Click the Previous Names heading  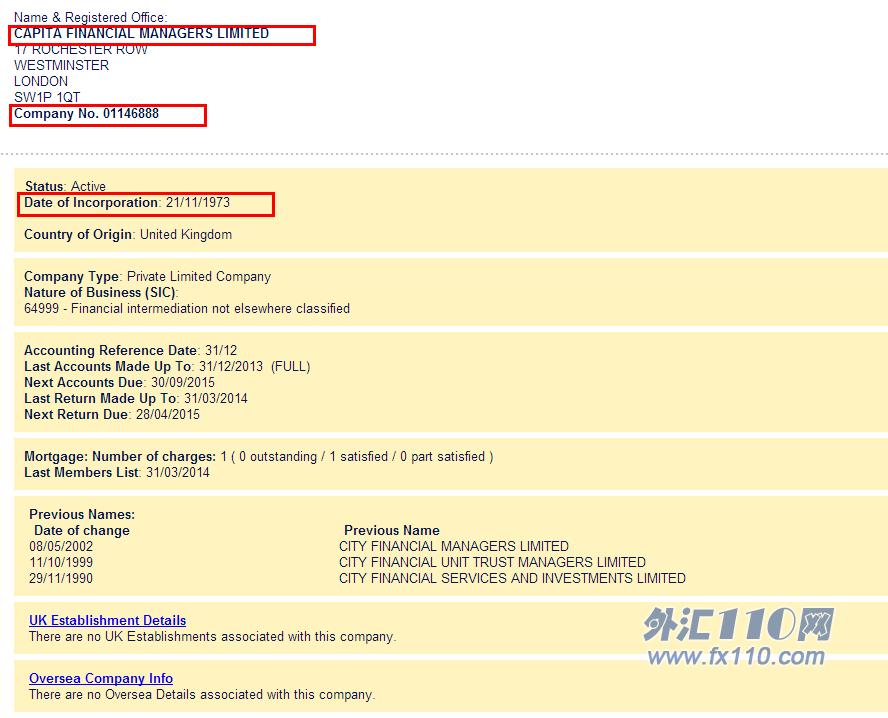(82, 514)
